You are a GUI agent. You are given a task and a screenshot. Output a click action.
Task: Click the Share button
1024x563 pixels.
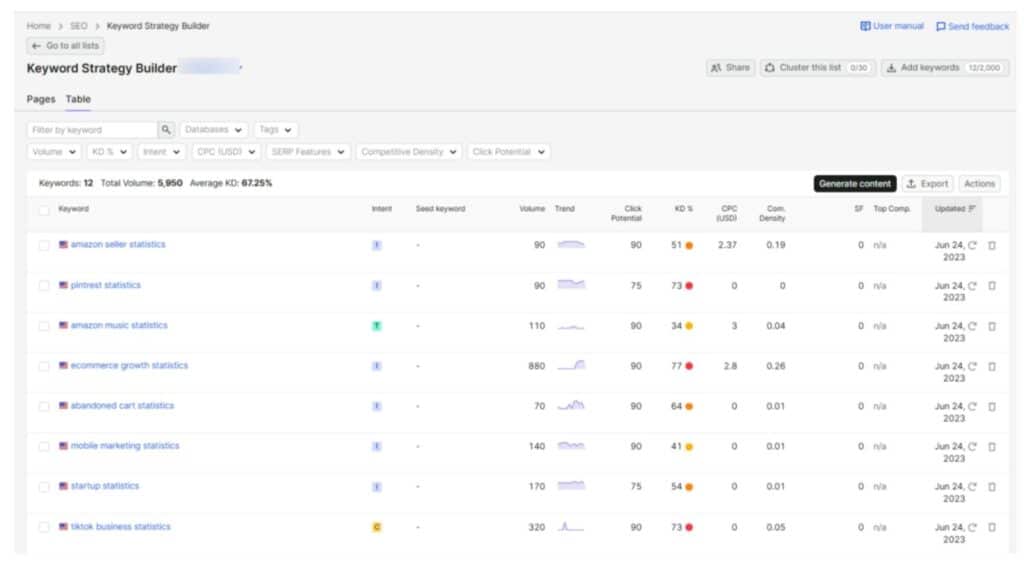[730, 67]
